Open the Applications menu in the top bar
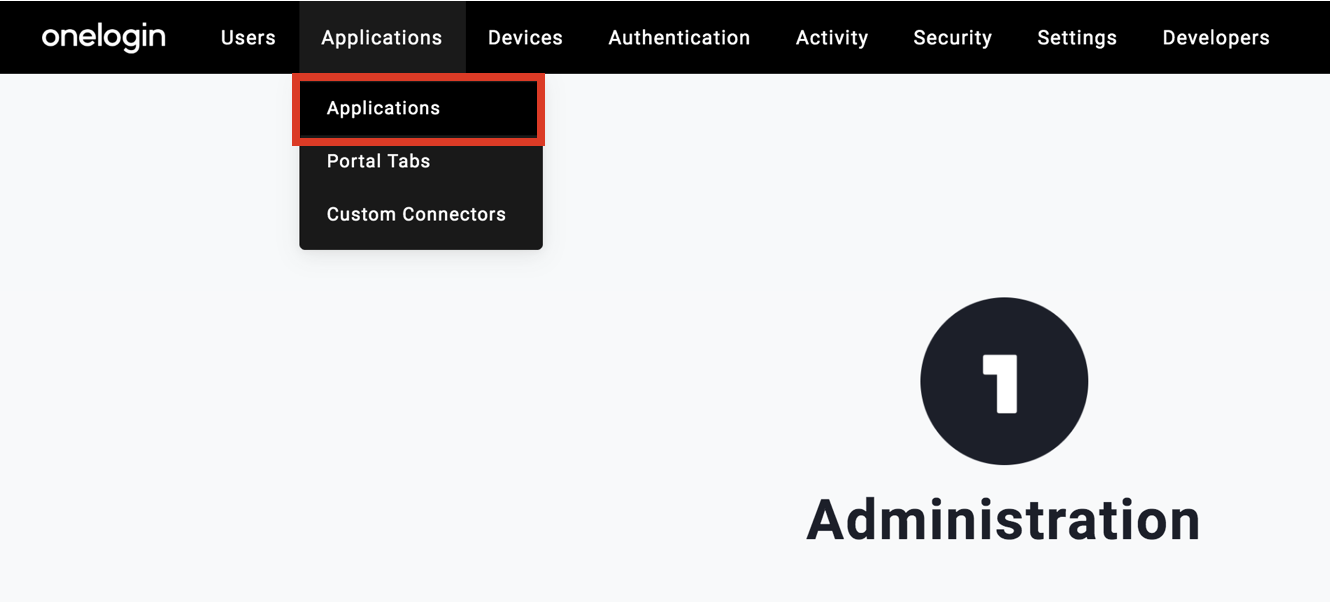The image size is (1330, 602). pyautogui.click(x=382, y=38)
